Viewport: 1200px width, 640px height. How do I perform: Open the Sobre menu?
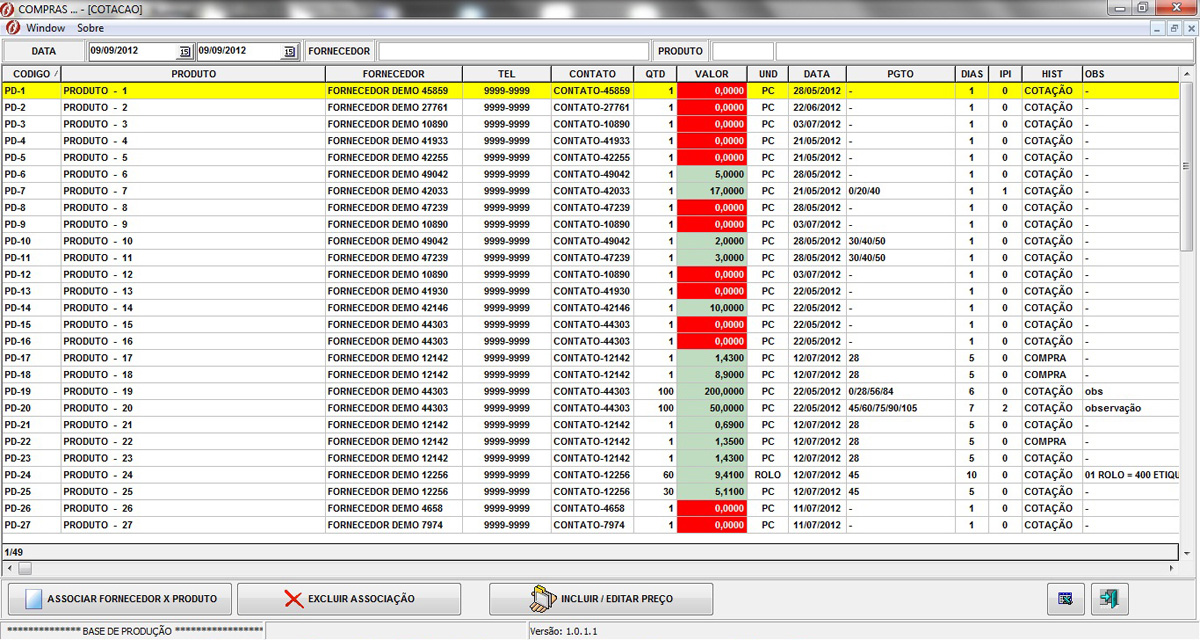[90, 28]
